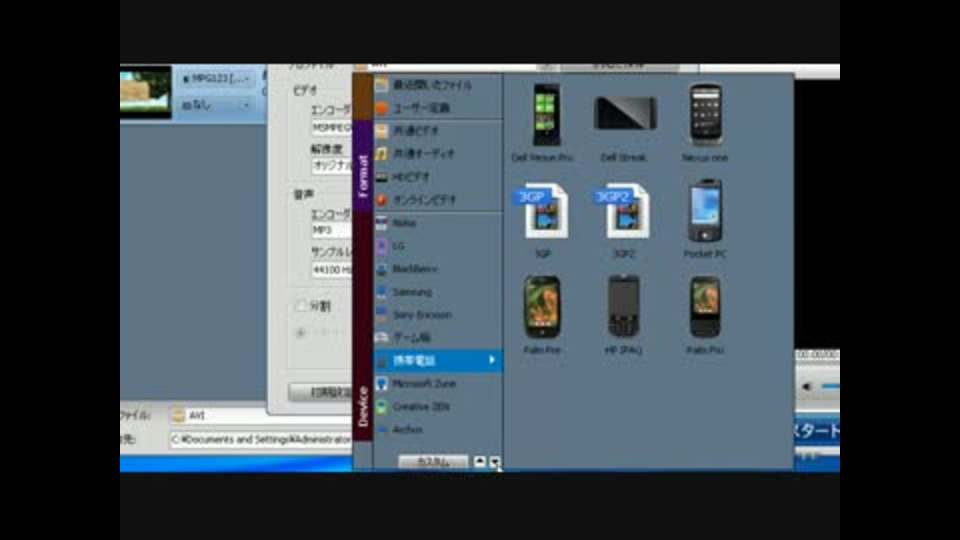Open the ユーザー定義 category
The height and width of the screenshot is (540, 960).
coord(438,108)
